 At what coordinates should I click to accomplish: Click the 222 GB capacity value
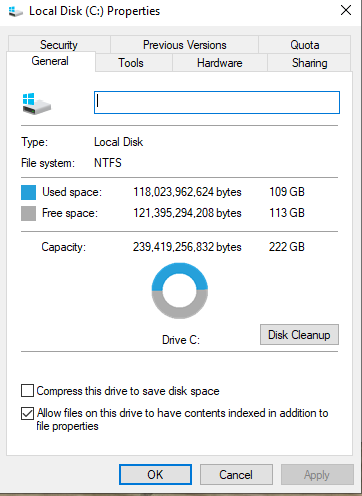(x=287, y=247)
